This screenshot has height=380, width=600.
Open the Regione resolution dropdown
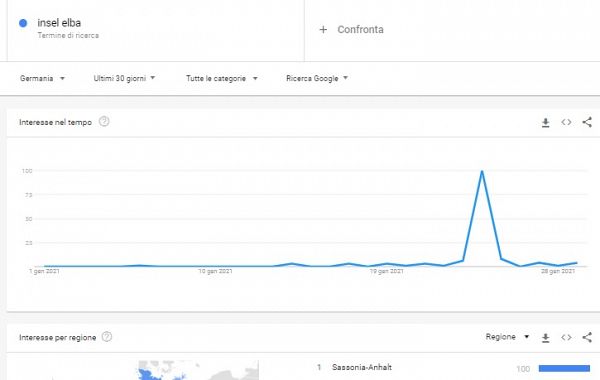507,337
